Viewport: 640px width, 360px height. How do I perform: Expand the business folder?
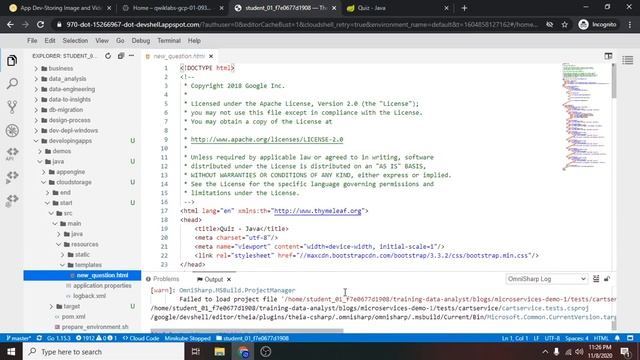tap(61, 69)
